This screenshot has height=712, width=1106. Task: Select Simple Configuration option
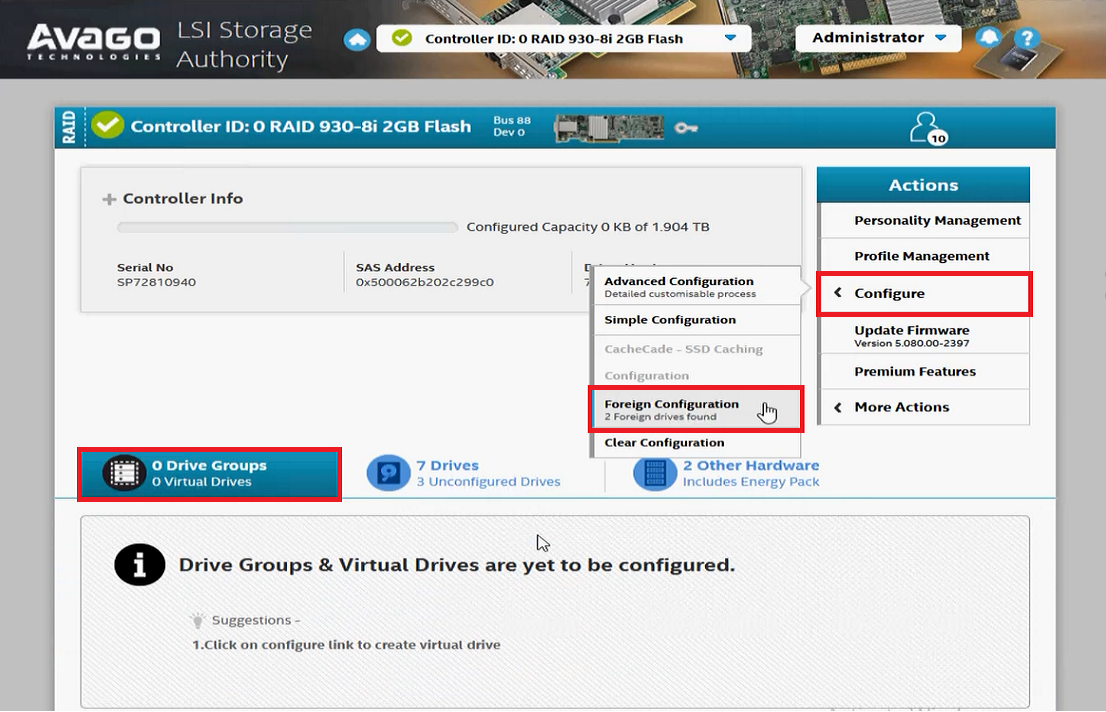[x=670, y=320]
